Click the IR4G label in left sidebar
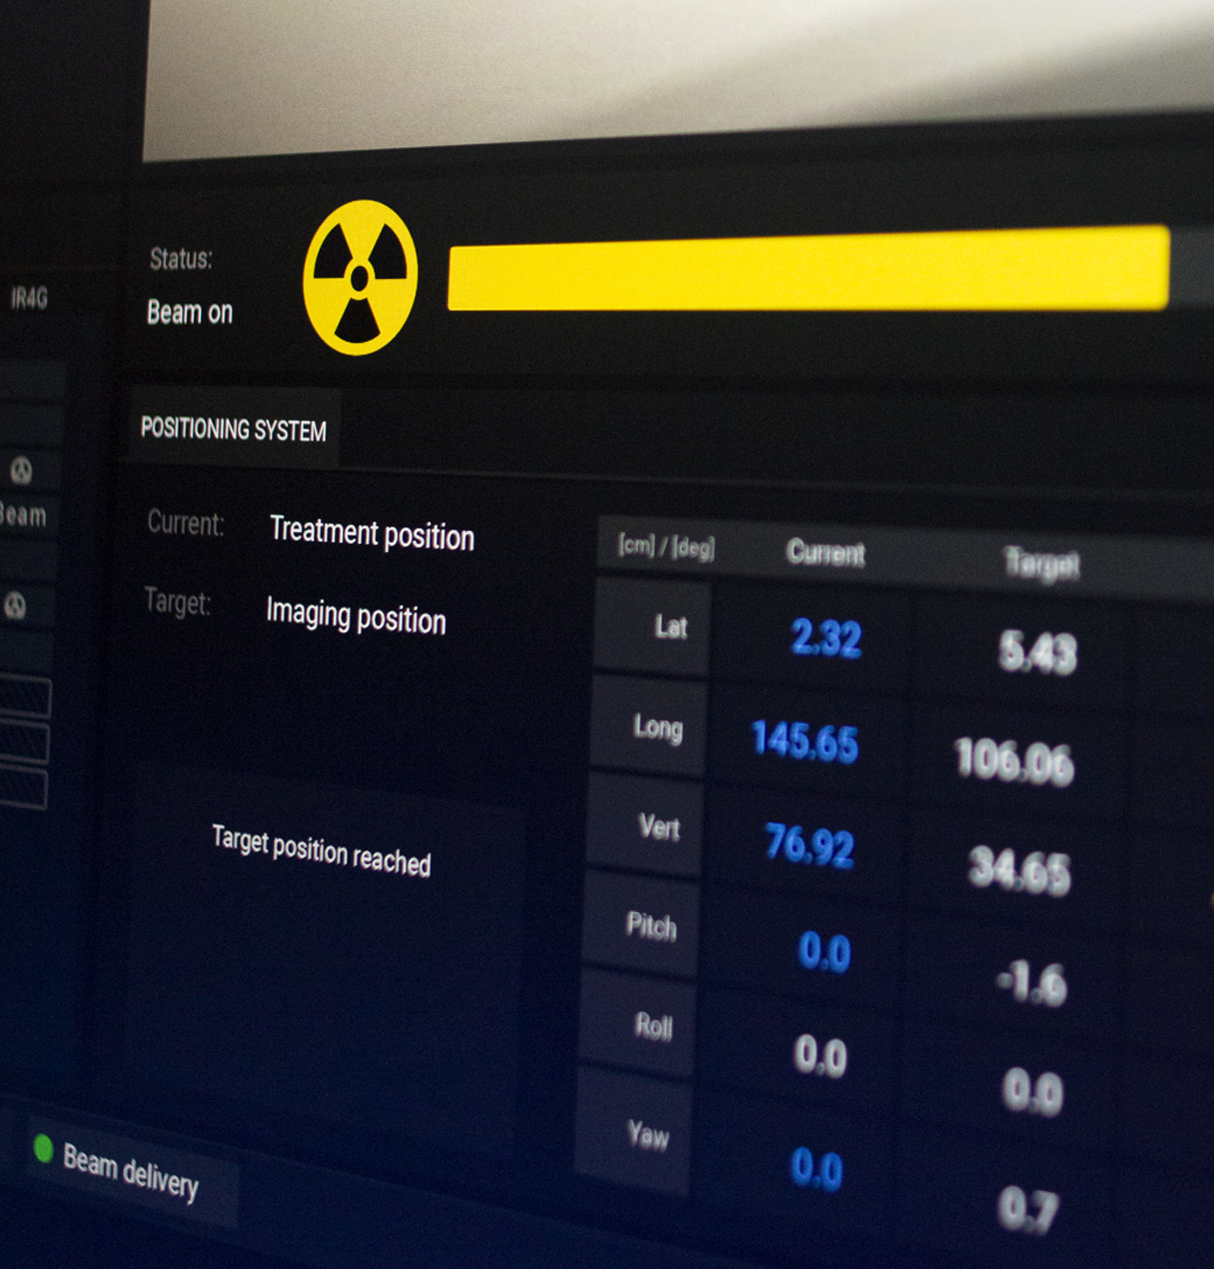Viewport: 1214px width, 1269px height. tap(29, 298)
